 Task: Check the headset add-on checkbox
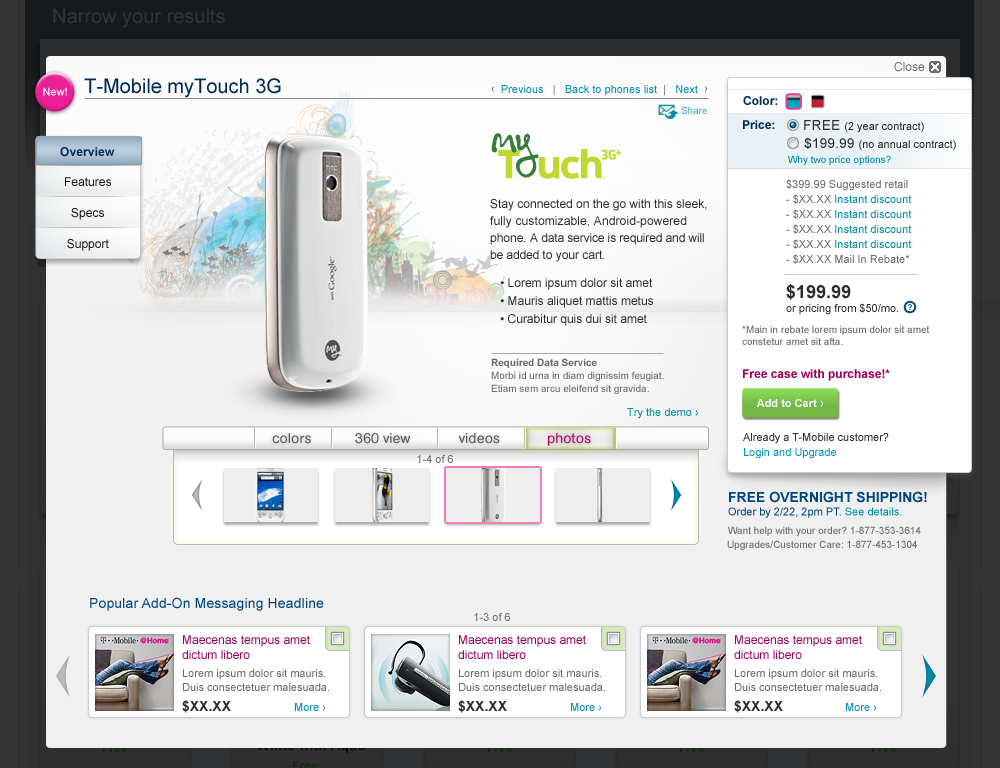point(614,639)
